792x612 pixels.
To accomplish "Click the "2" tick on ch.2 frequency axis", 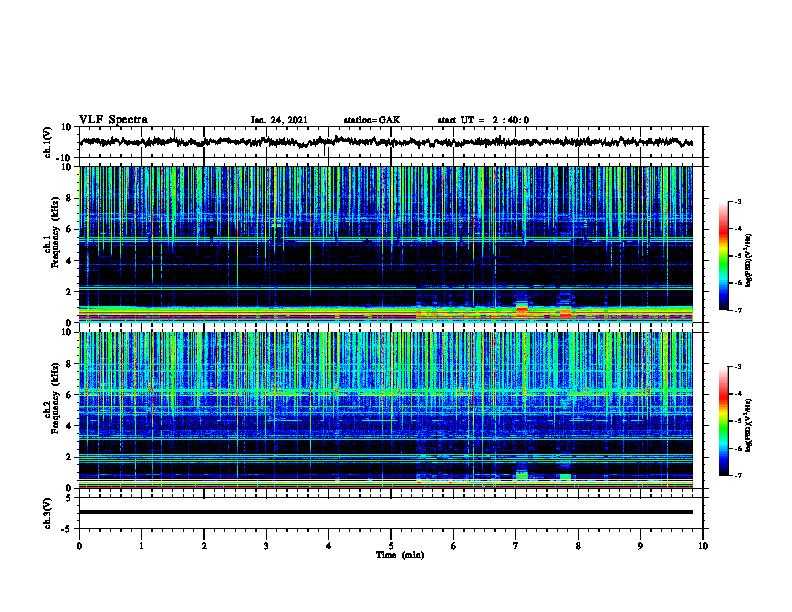I will point(69,457).
